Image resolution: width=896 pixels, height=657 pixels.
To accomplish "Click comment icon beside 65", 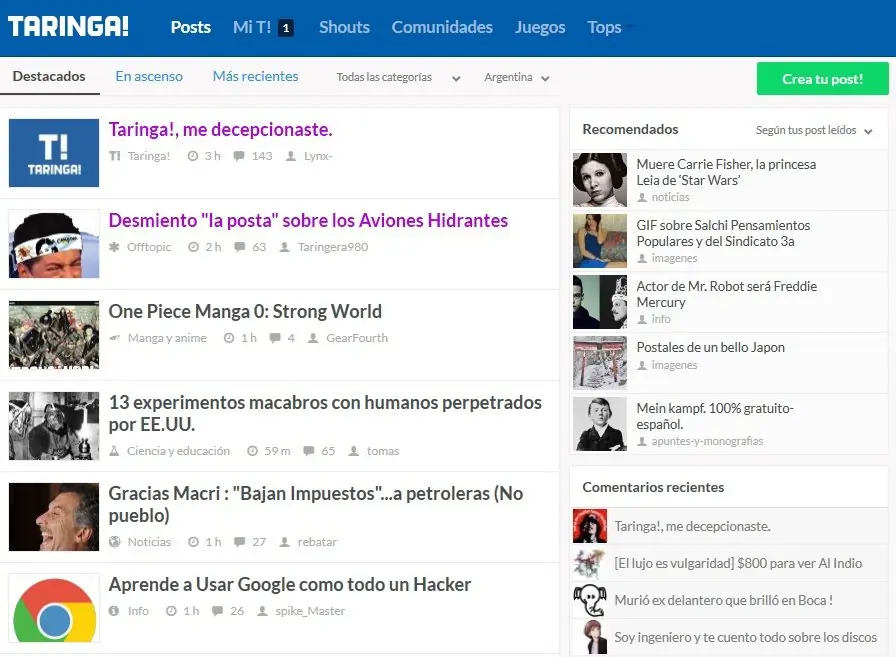I will coord(309,451).
